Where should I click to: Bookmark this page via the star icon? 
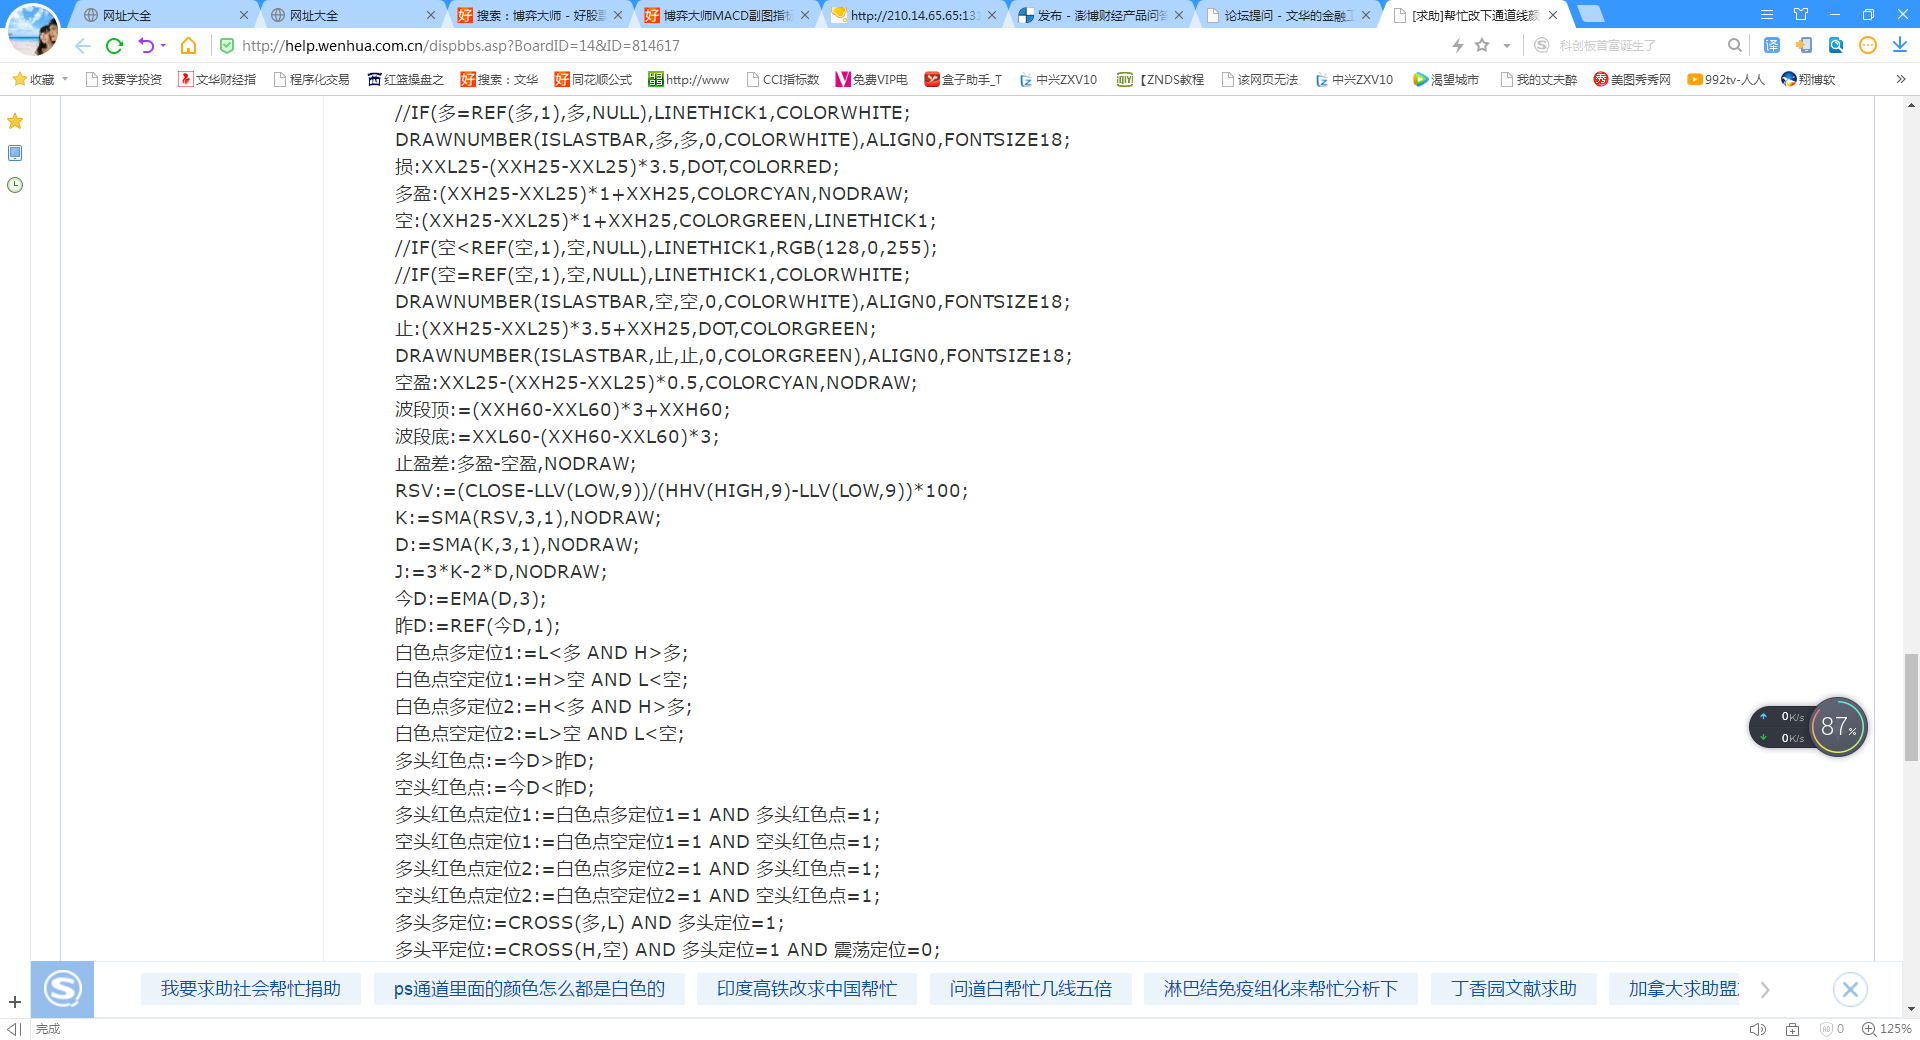(x=1484, y=45)
